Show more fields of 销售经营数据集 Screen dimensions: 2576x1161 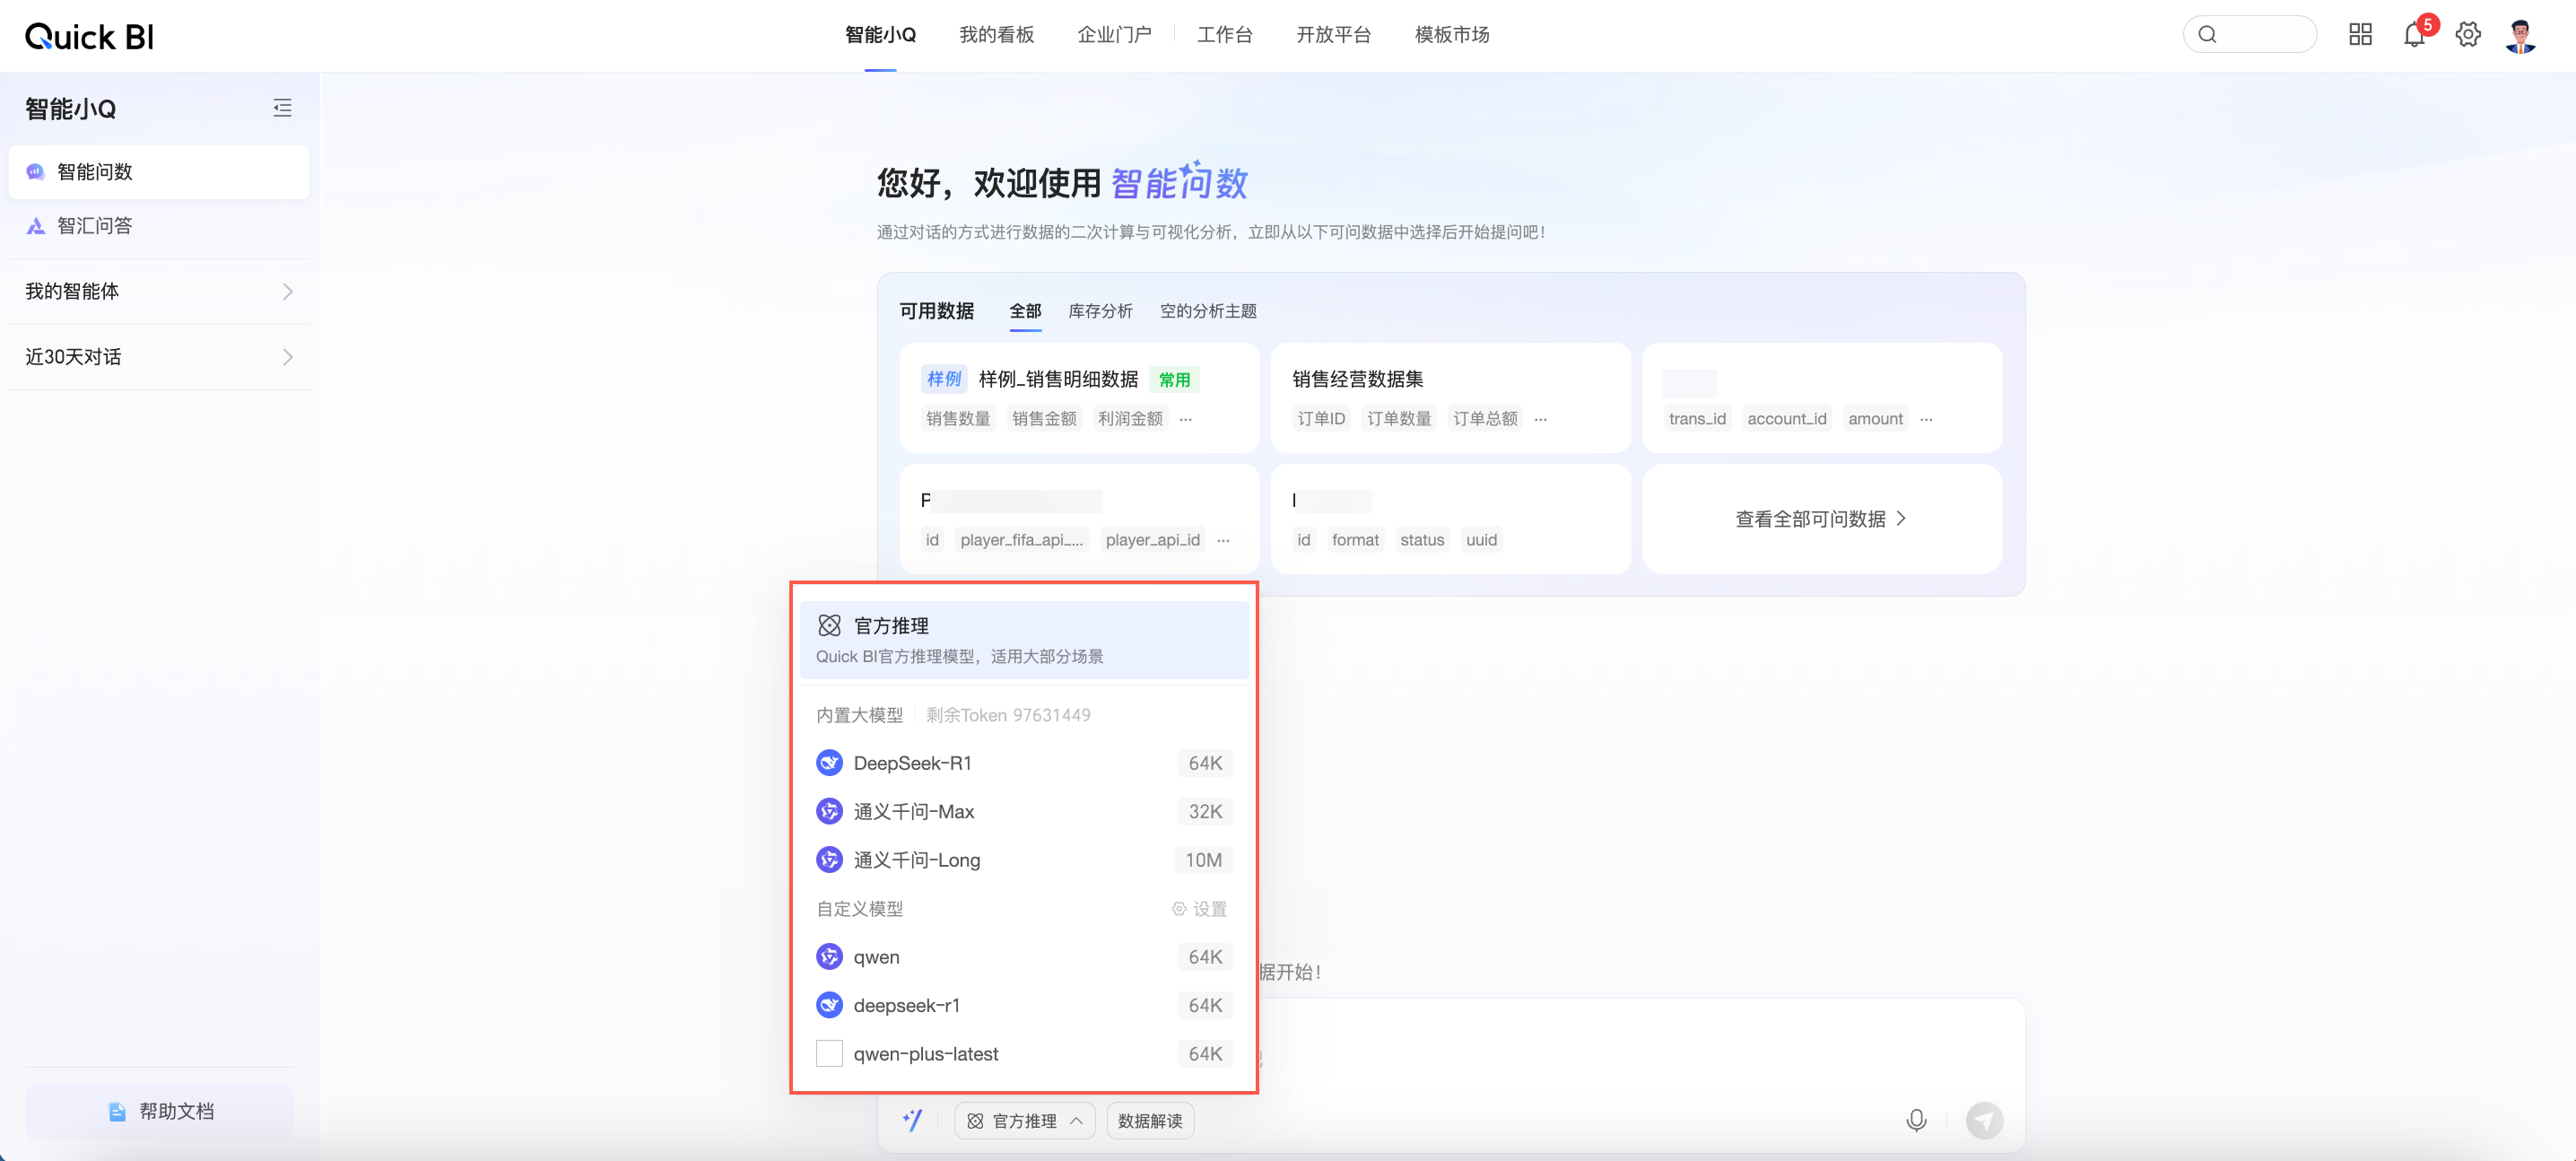tap(1541, 419)
